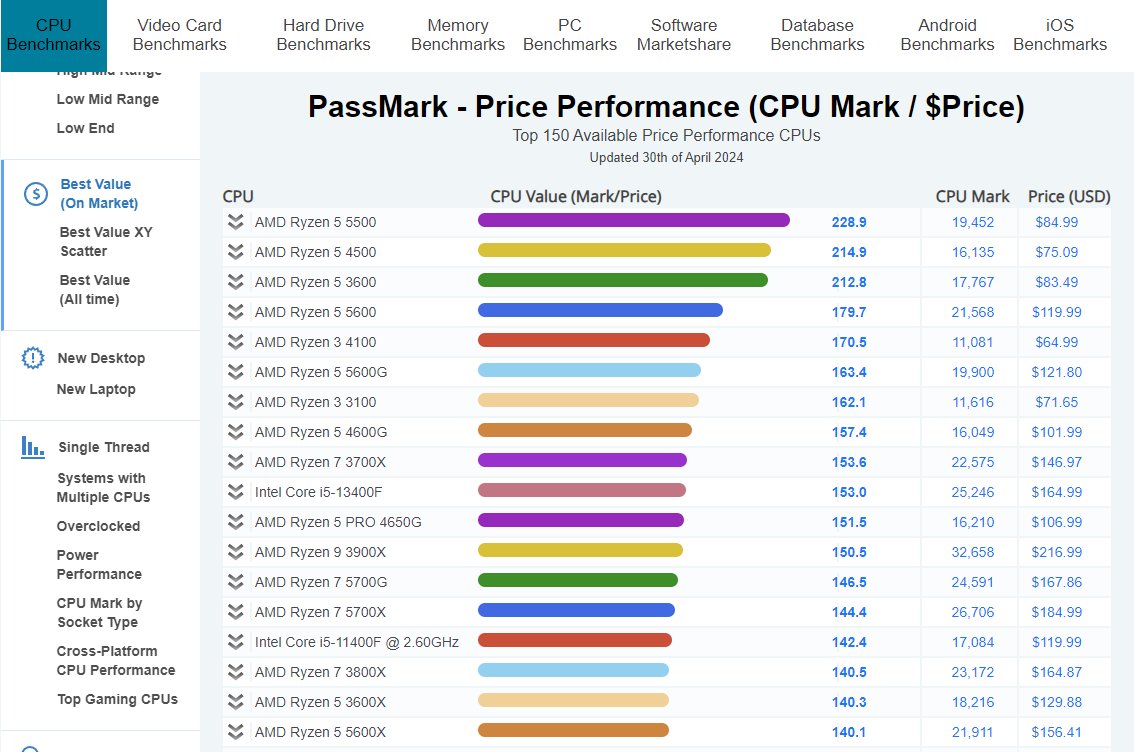Expand the AMD Ryzen 5 5600 row chevron

point(235,312)
